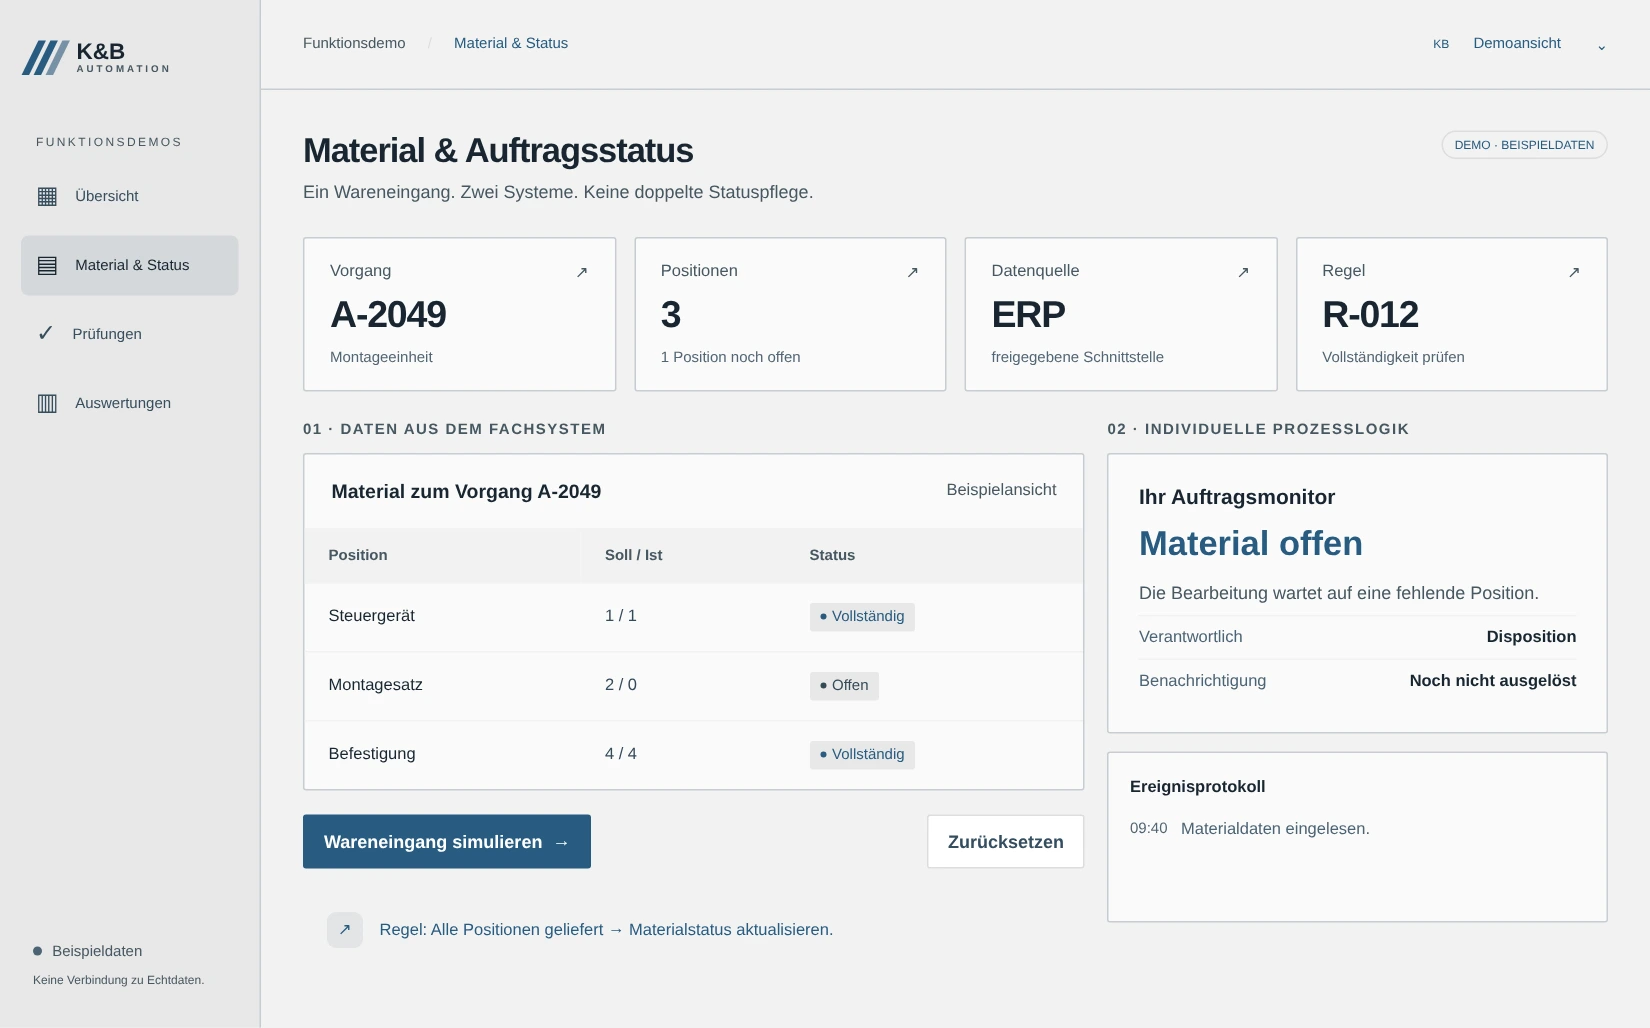Open Material & Status sidebar item
The width and height of the screenshot is (1650, 1028).
coord(130,265)
